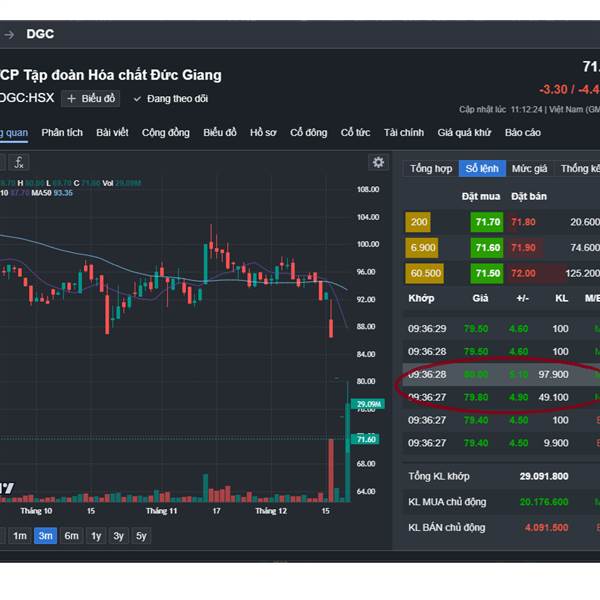
Task: Click the Báo cáo tab
Action: tap(522, 132)
